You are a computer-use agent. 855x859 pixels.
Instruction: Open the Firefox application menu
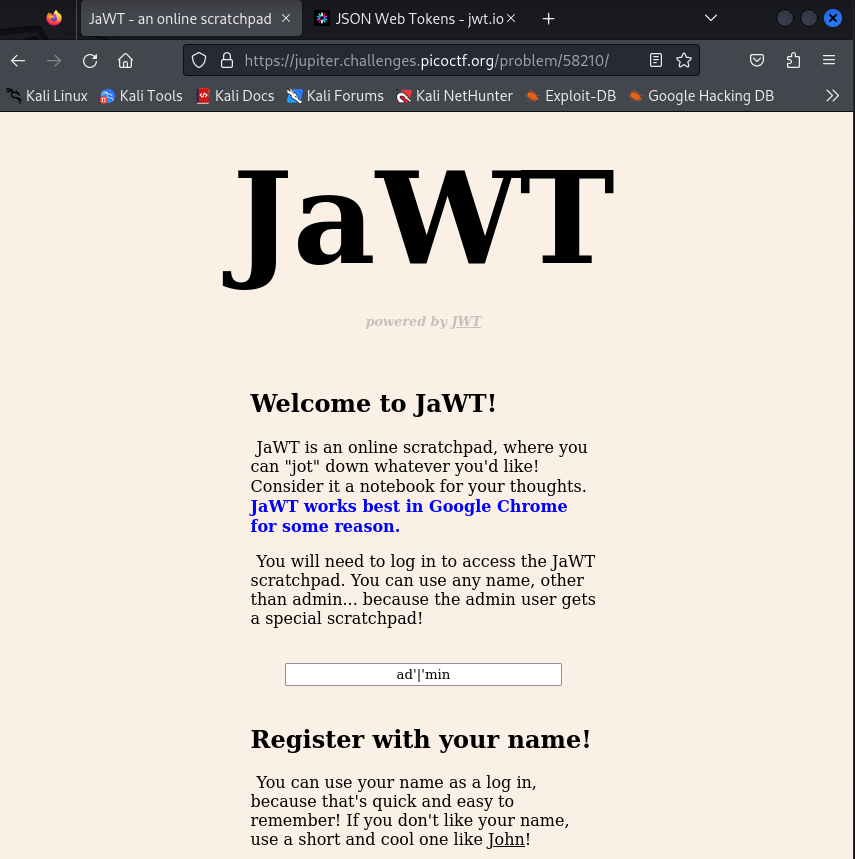[829, 60]
